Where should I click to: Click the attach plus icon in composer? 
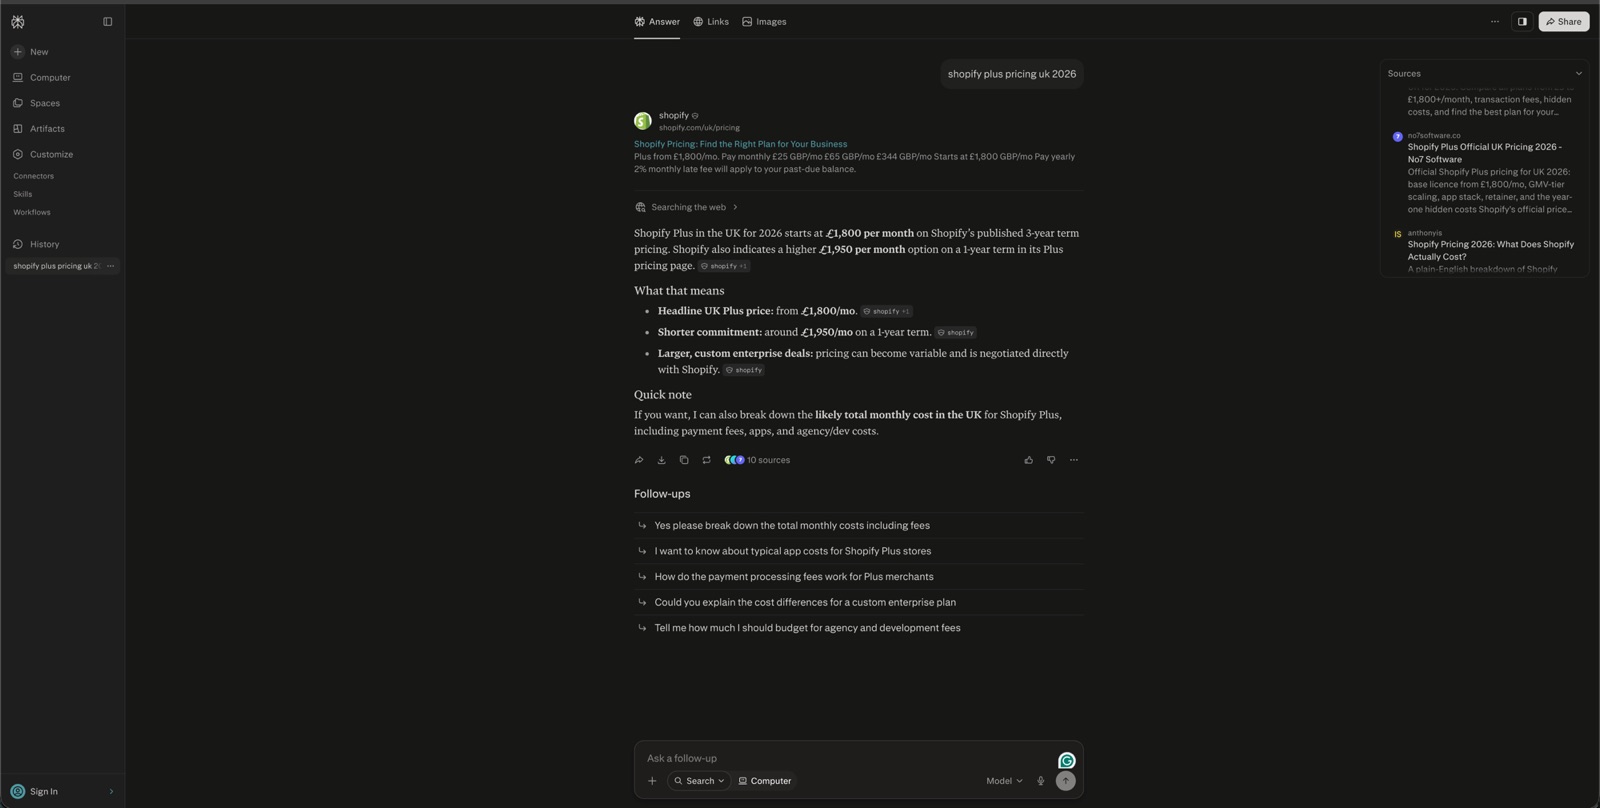coord(652,781)
